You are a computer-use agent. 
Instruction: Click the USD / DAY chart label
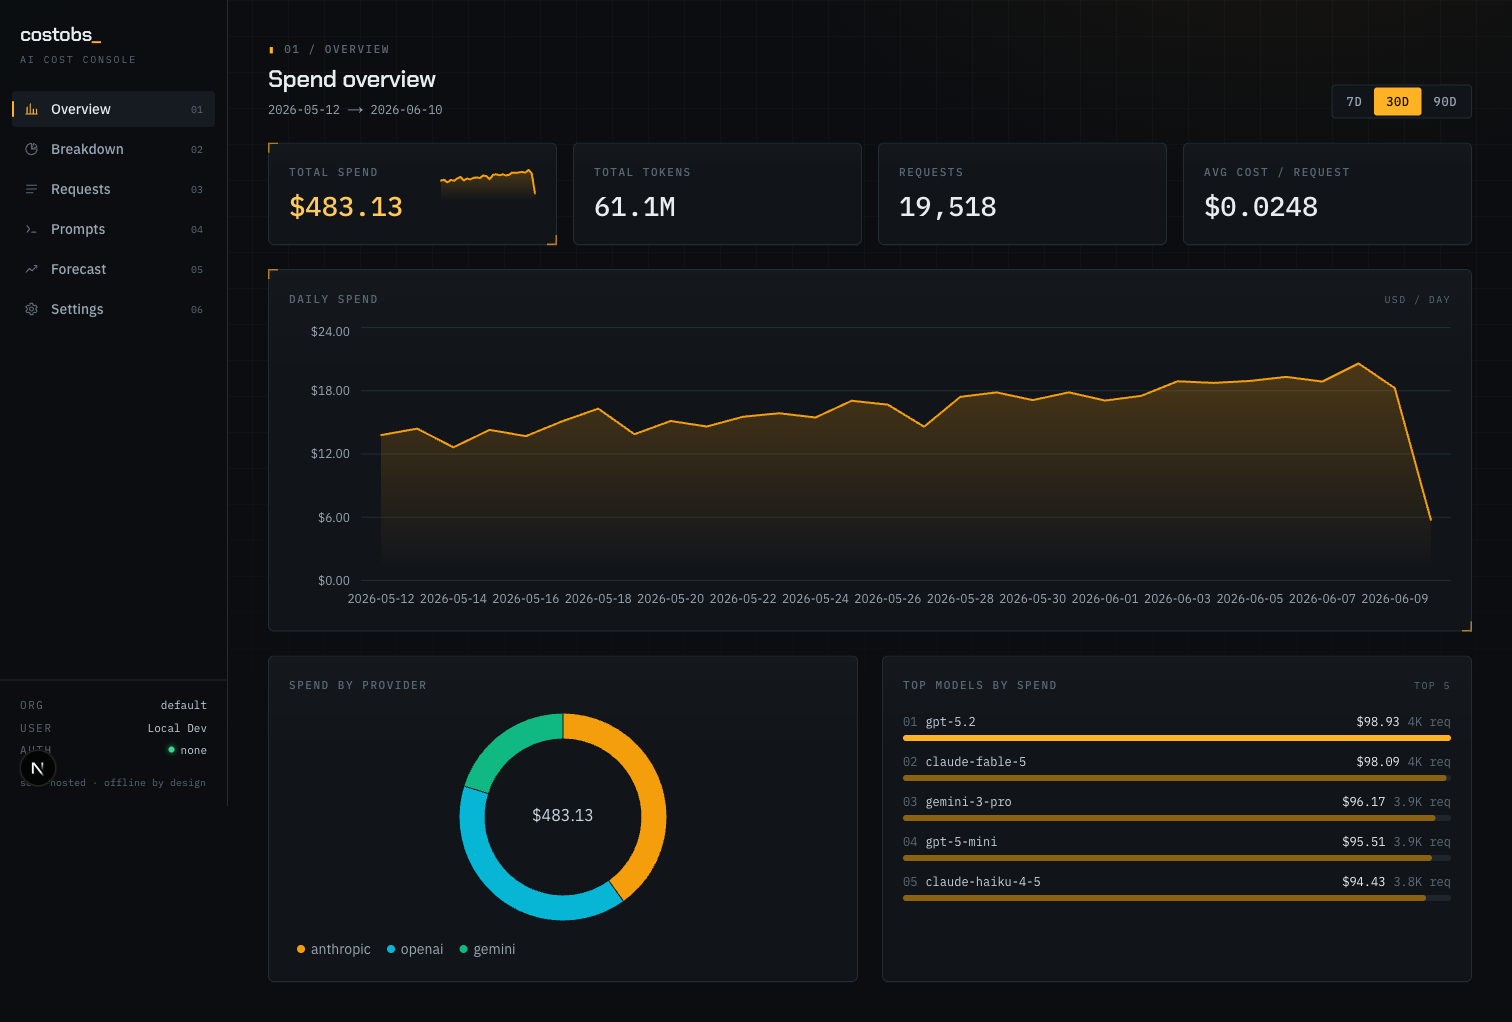point(1417,300)
